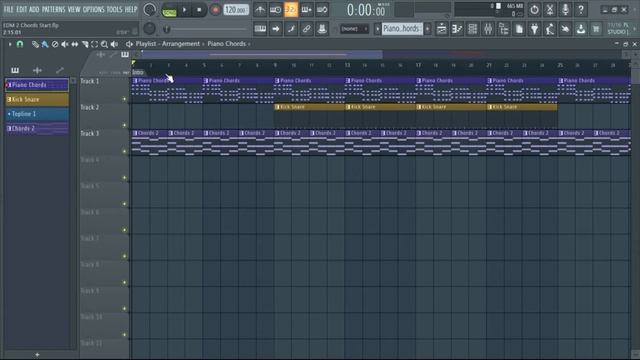Click the microphone audio recording icon
The width and height of the screenshot is (640, 360).
point(565,9)
